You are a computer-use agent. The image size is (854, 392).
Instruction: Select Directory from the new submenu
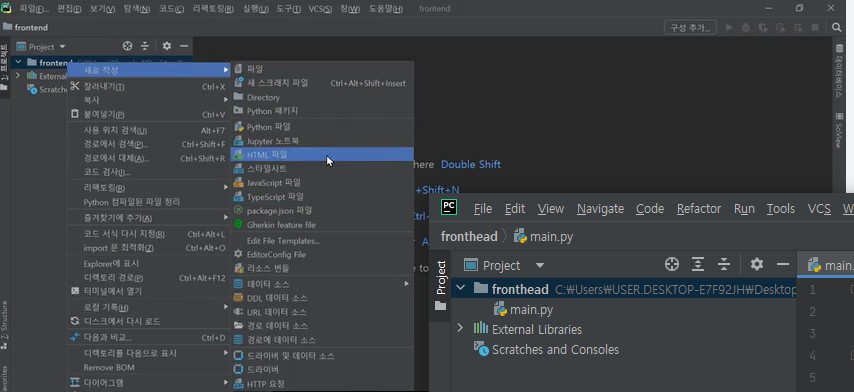click(322, 97)
